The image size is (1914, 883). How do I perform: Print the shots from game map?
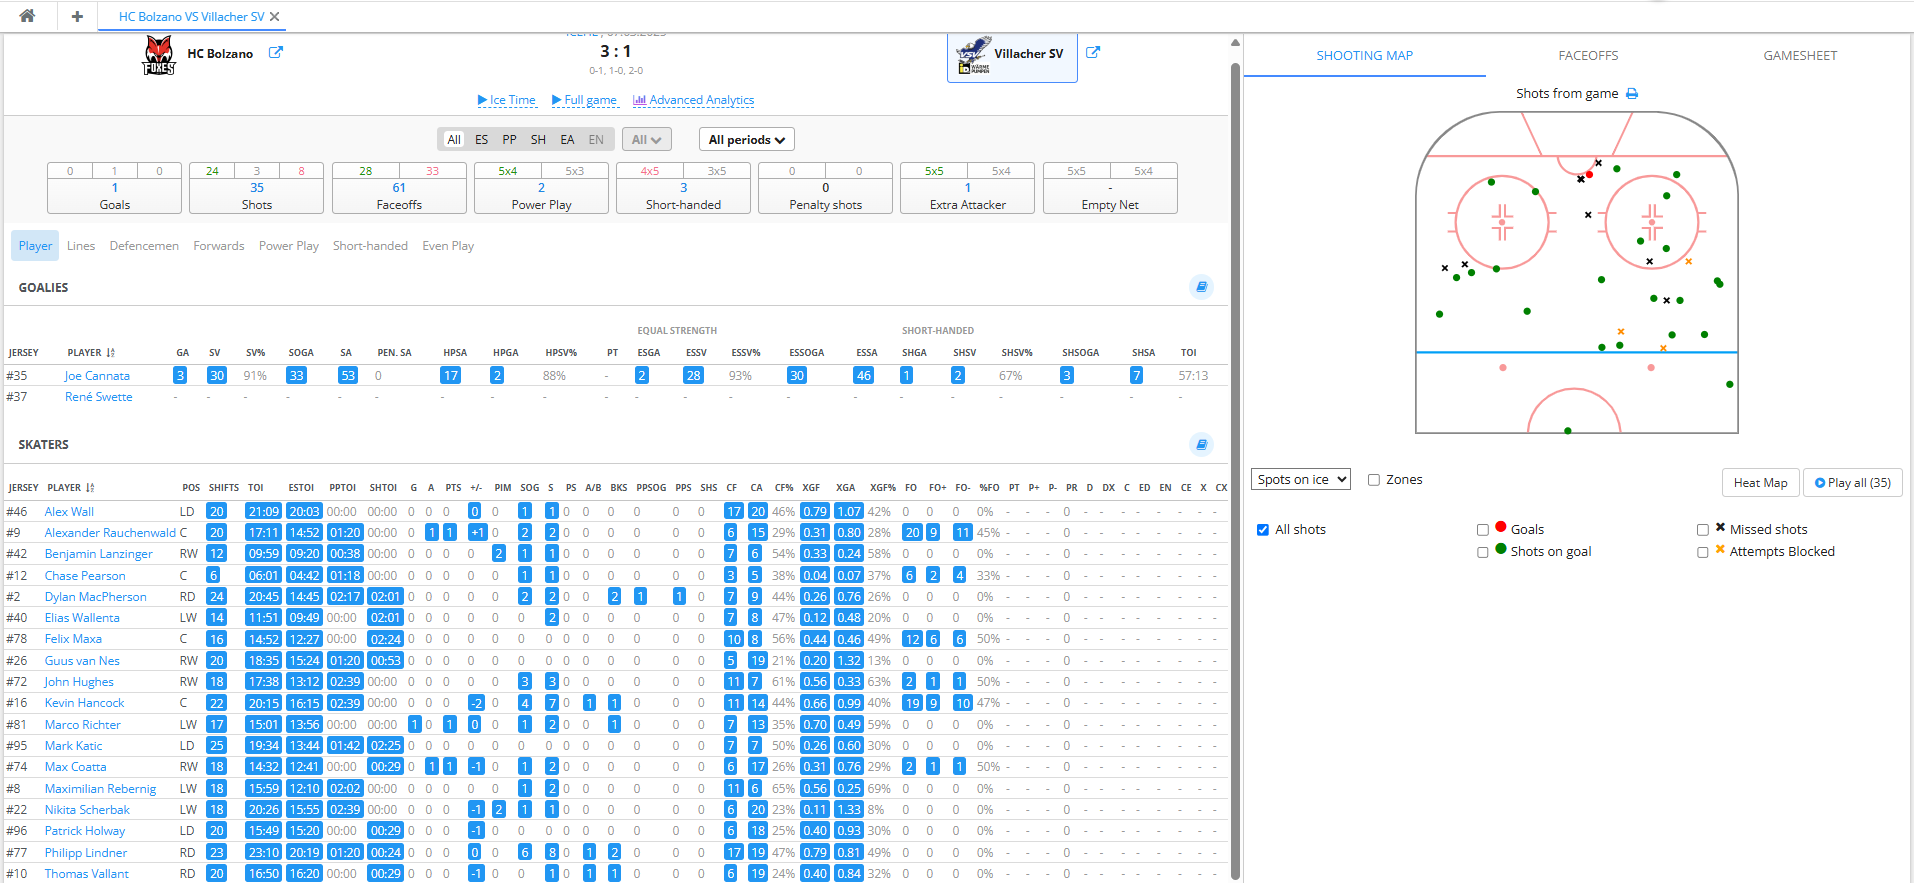(x=1632, y=94)
